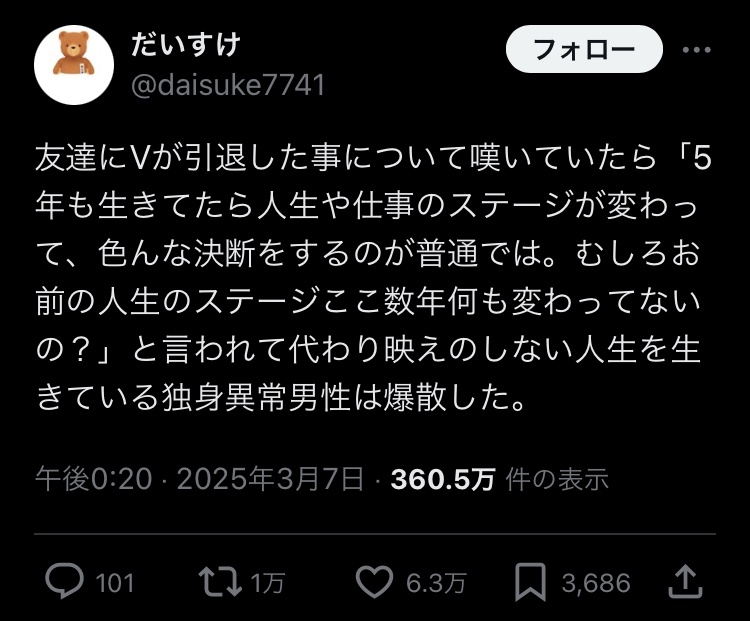Open the bear profile avatar
Screen dimensions: 750x621
click(x=74, y=65)
